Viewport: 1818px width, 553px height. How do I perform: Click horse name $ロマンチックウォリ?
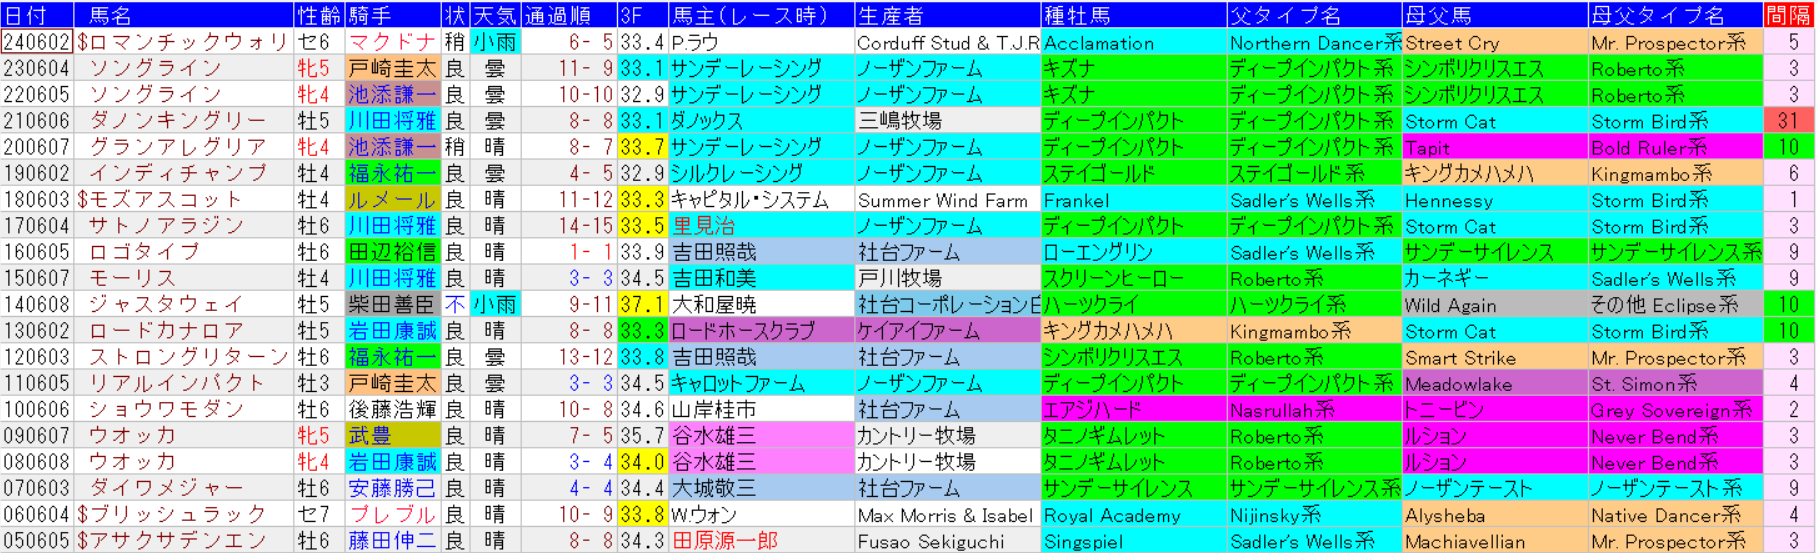tap(184, 42)
